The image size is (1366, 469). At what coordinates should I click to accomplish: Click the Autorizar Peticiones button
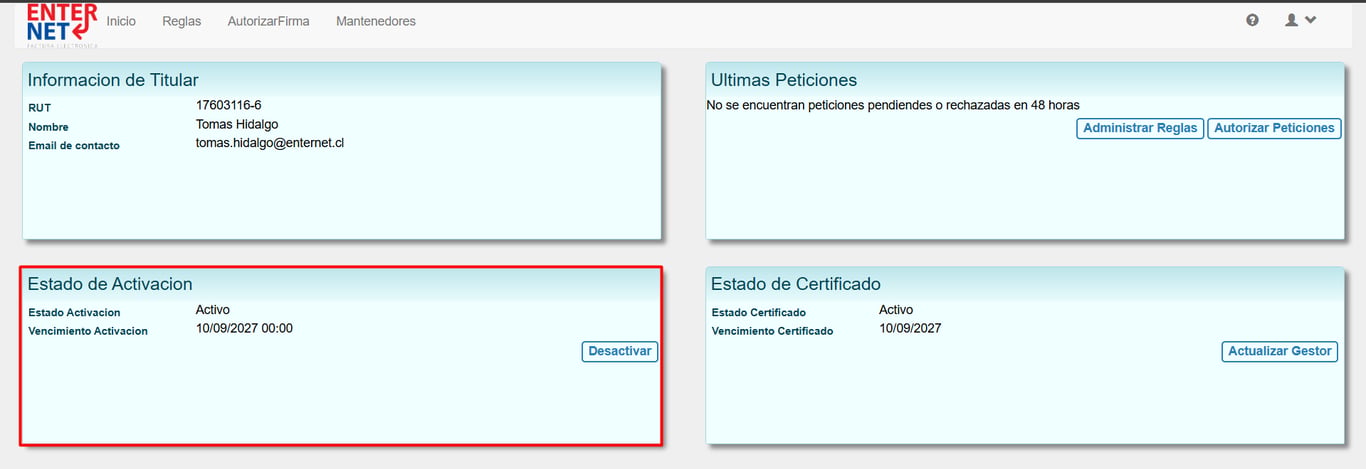1274,128
